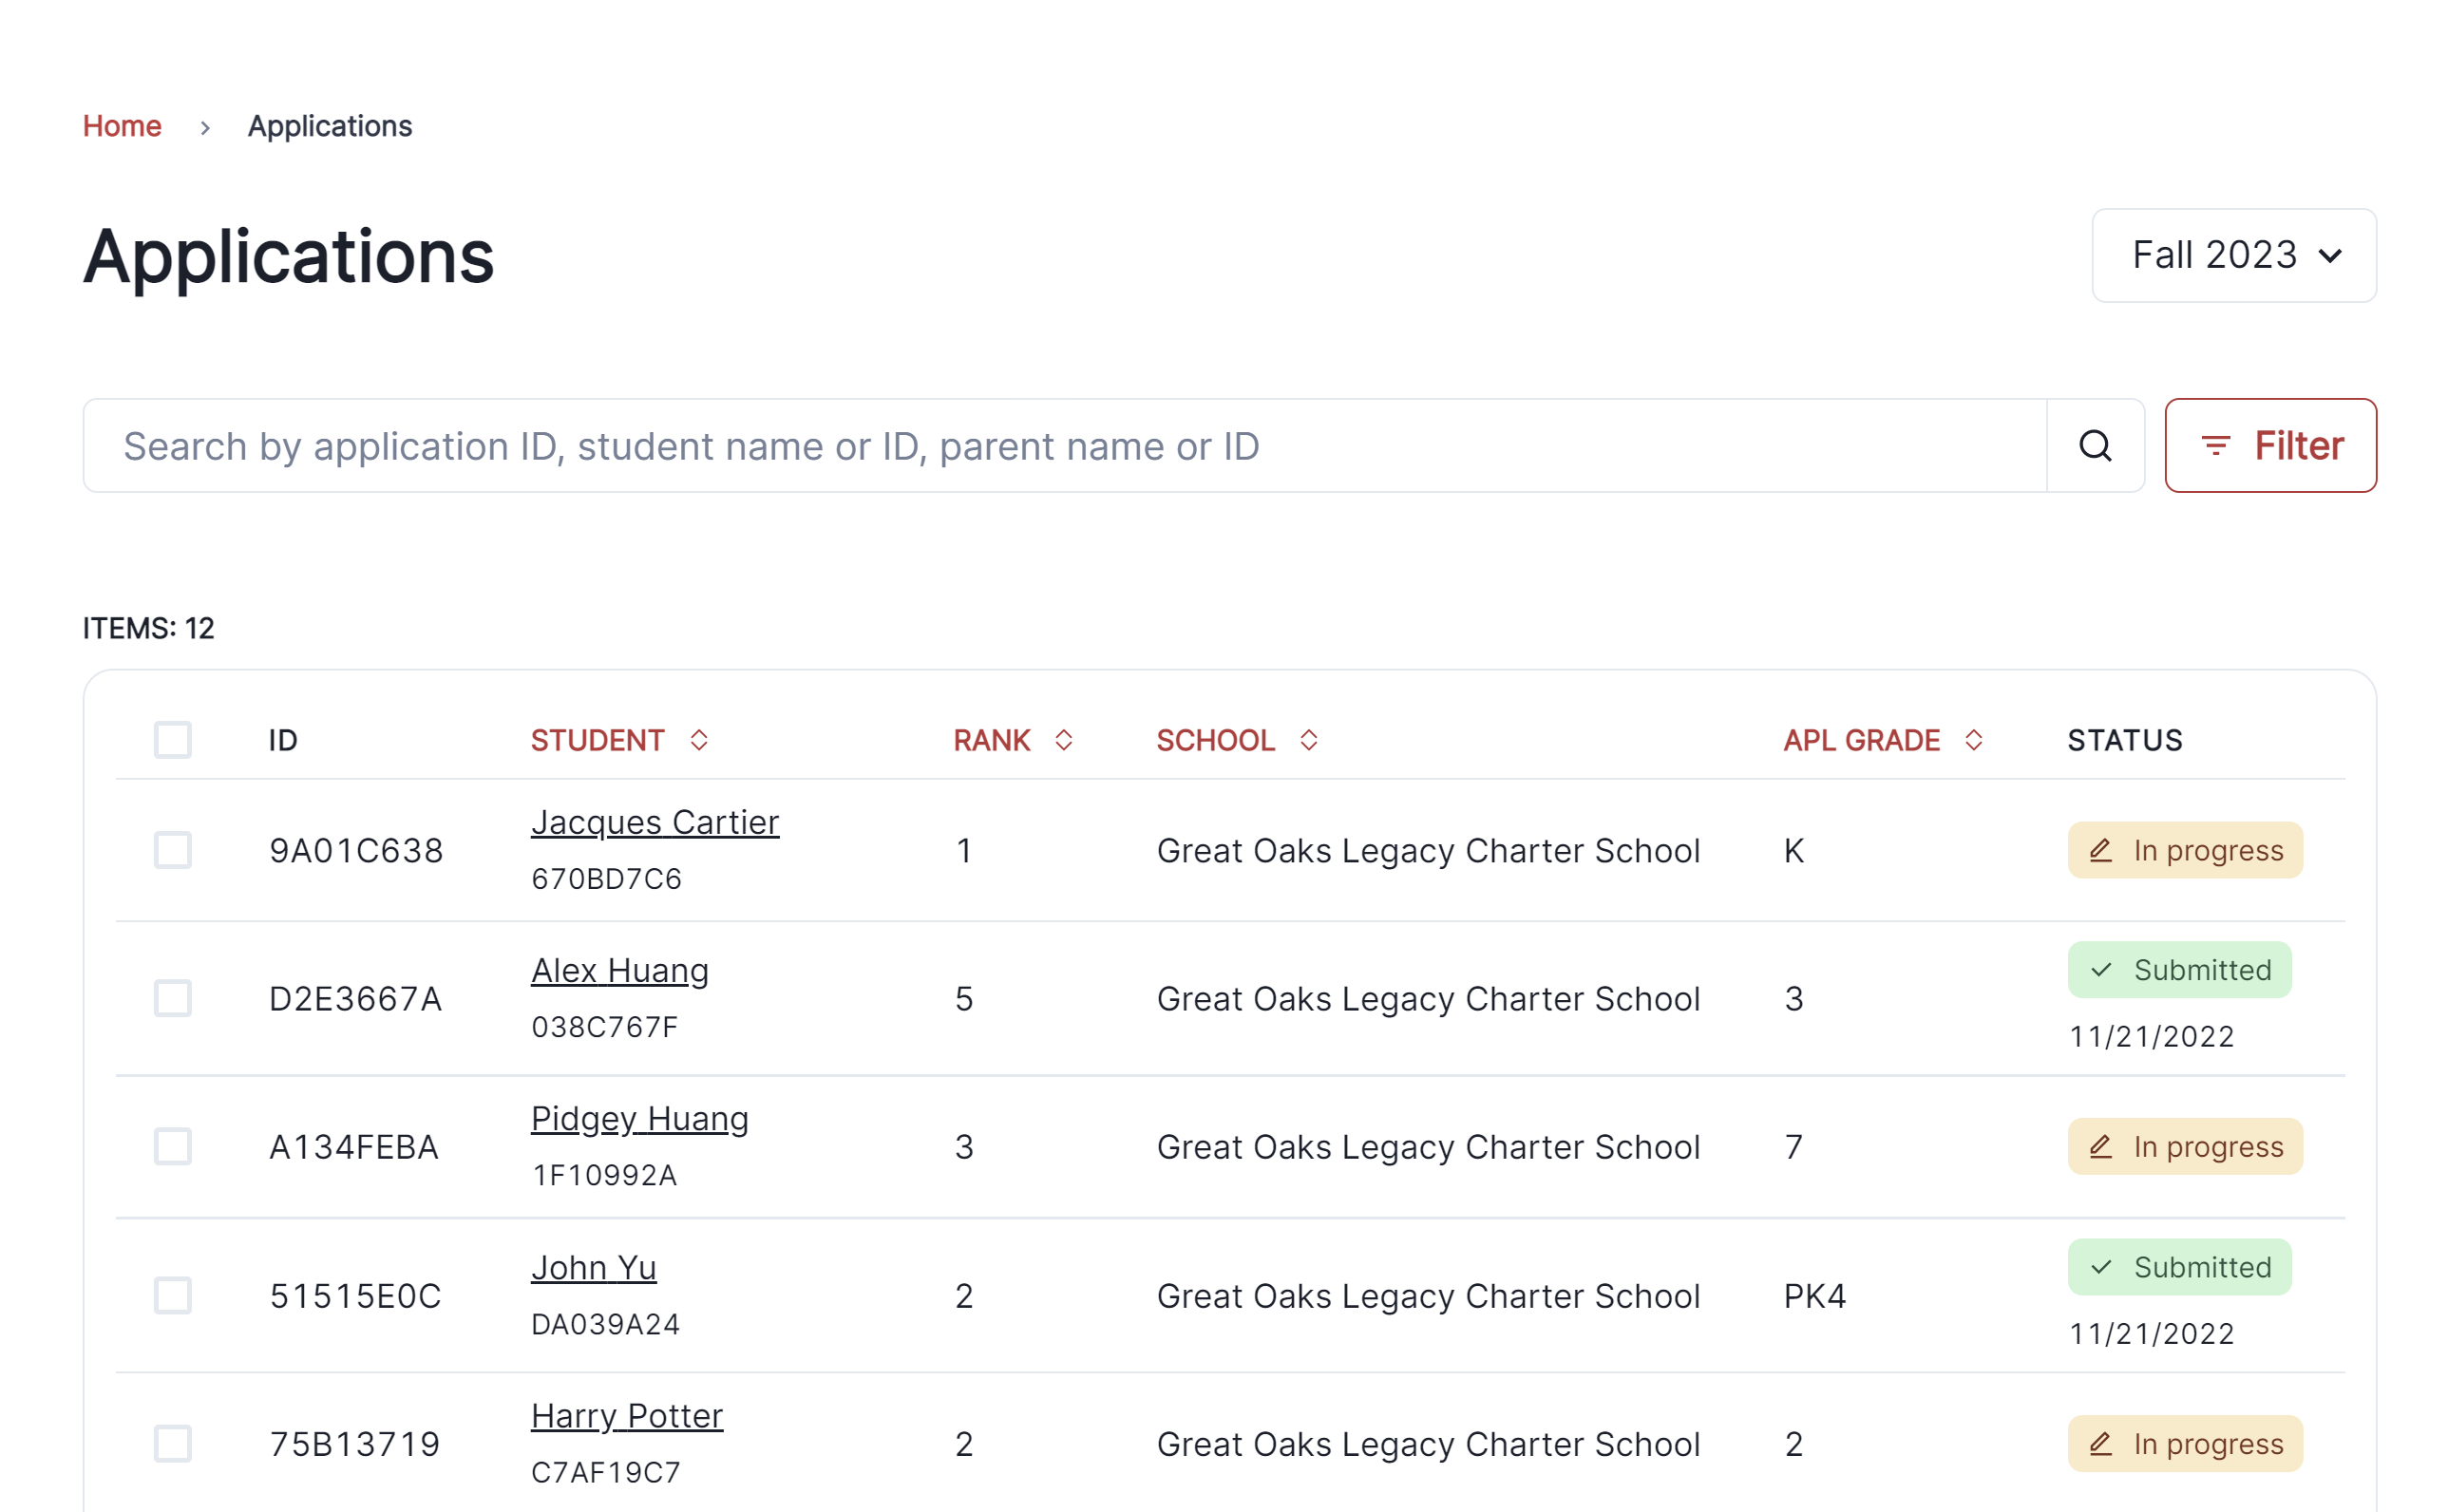Image resolution: width=2448 pixels, height=1512 pixels.
Task: Click the Applications breadcrumb item
Action: point(329,126)
